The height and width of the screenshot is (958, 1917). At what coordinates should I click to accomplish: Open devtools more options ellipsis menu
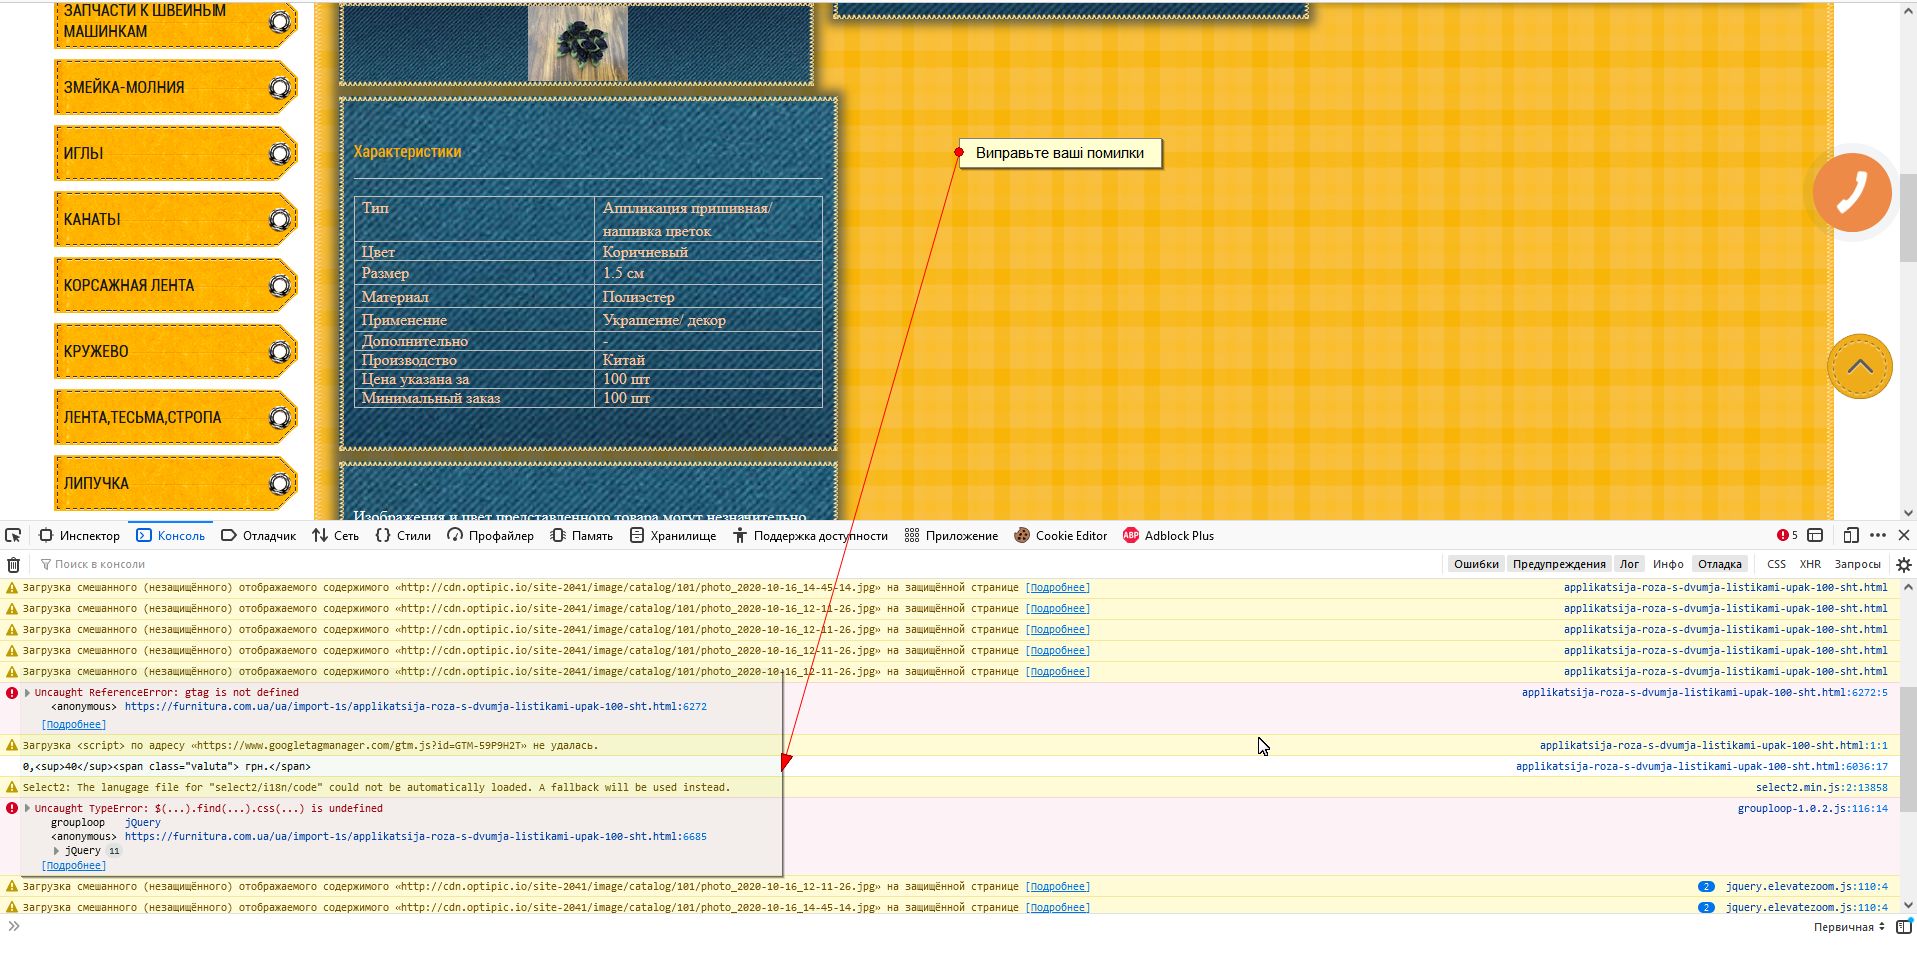[1878, 535]
